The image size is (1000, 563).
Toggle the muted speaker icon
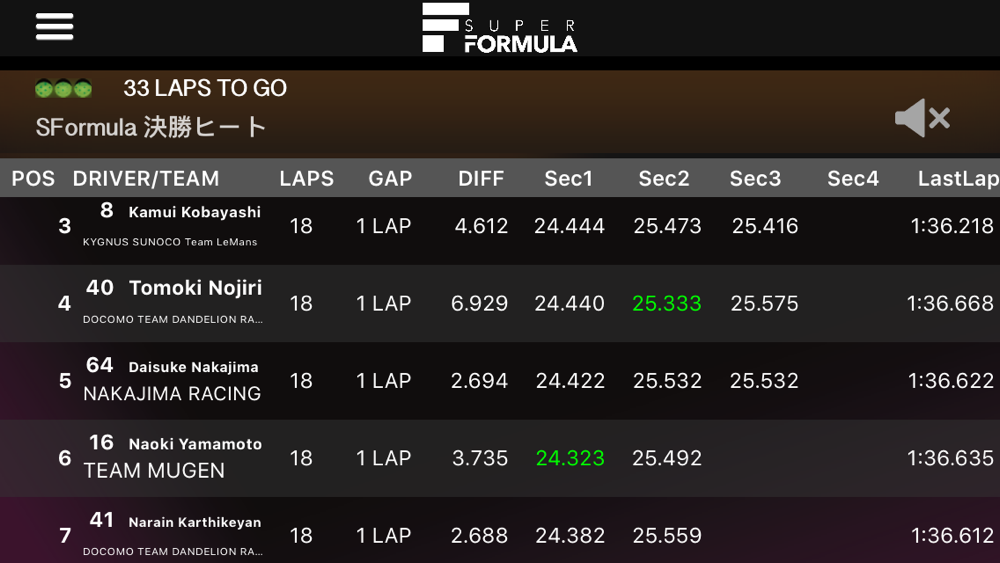(922, 118)
